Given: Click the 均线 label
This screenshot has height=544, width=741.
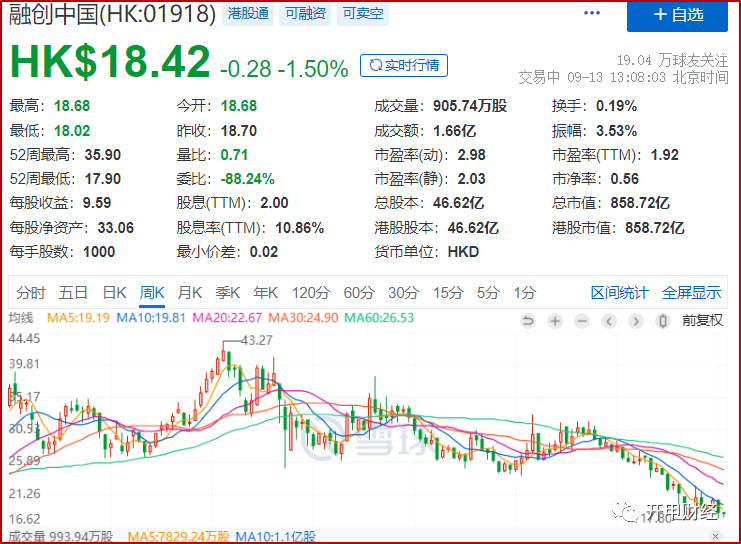Looking at the screenshot, I should point(21,318).
